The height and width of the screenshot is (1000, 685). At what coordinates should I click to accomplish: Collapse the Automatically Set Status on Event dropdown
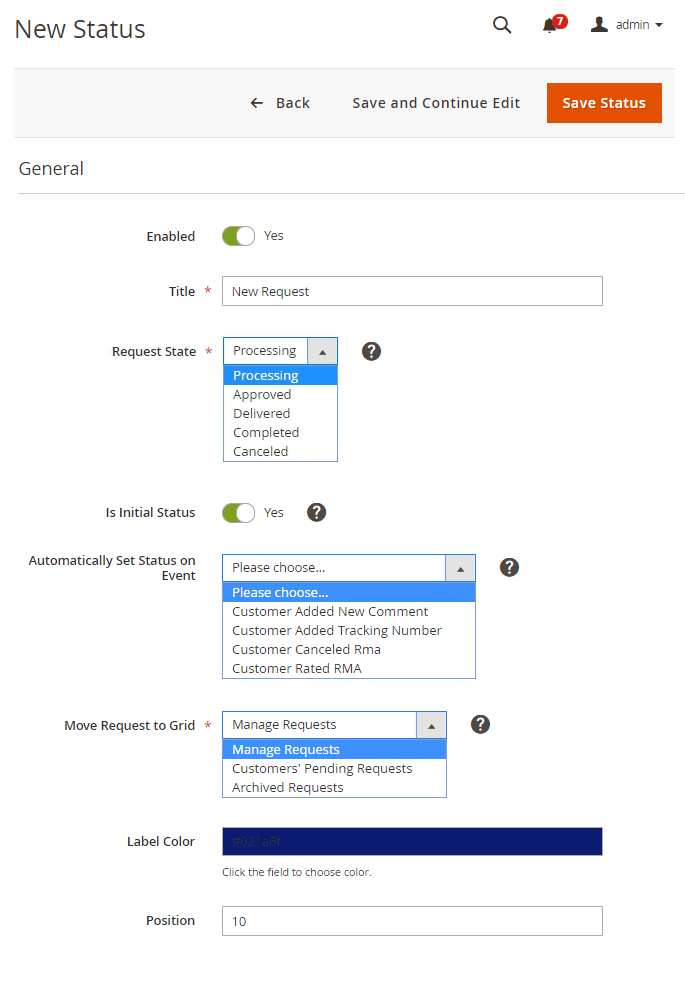tap(460, 568)
